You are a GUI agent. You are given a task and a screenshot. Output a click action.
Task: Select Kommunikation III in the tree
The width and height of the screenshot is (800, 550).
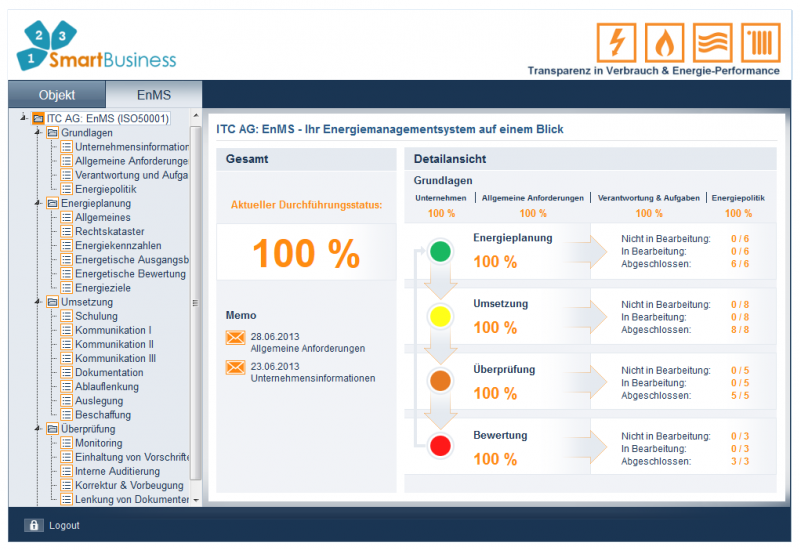116,358
